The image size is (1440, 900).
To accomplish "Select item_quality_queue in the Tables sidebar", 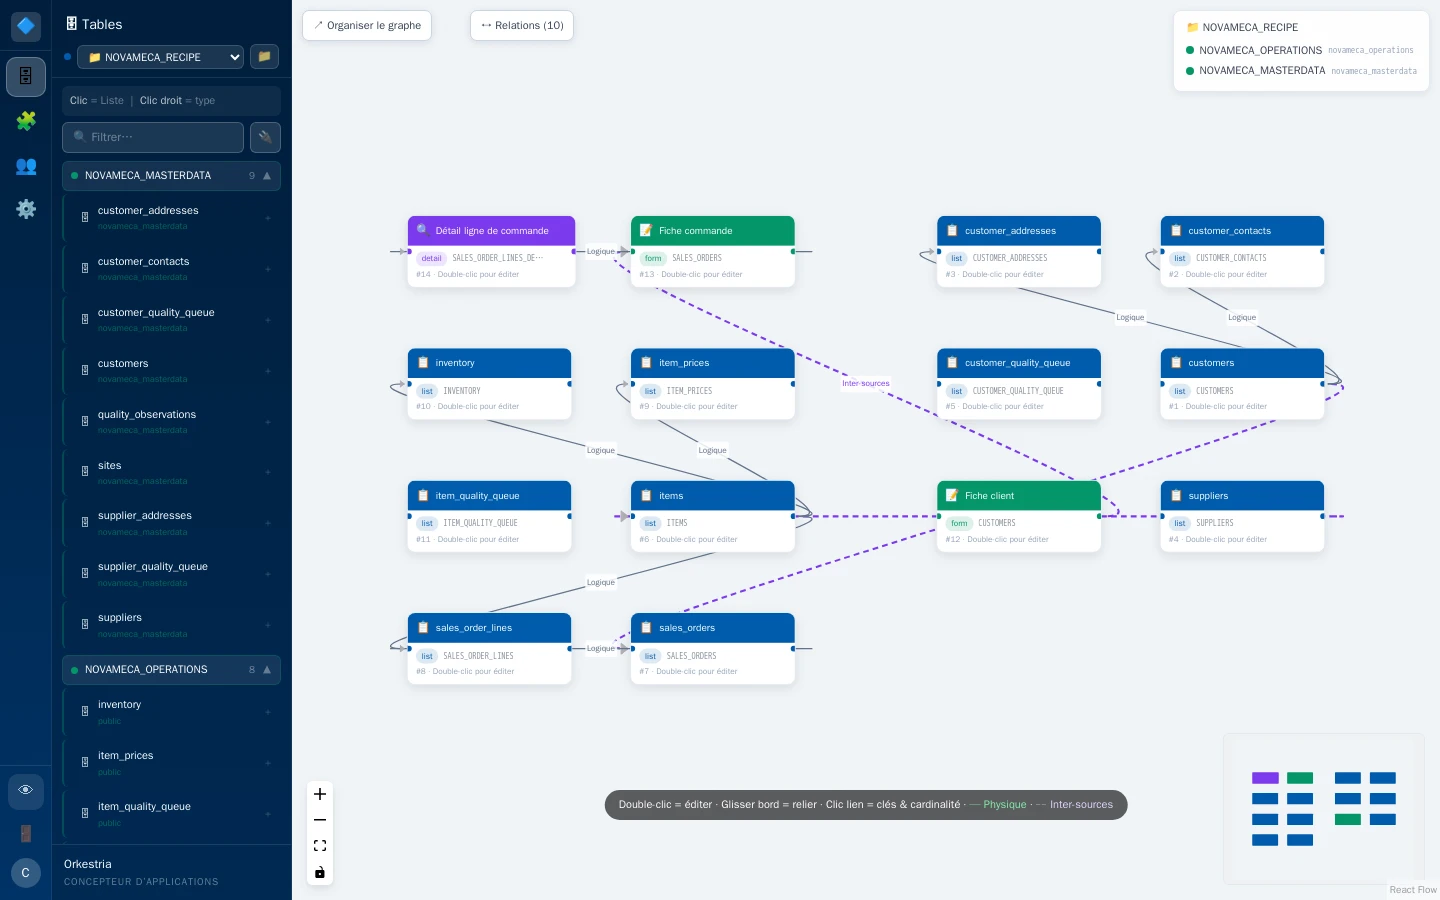I will click(171, 813).
